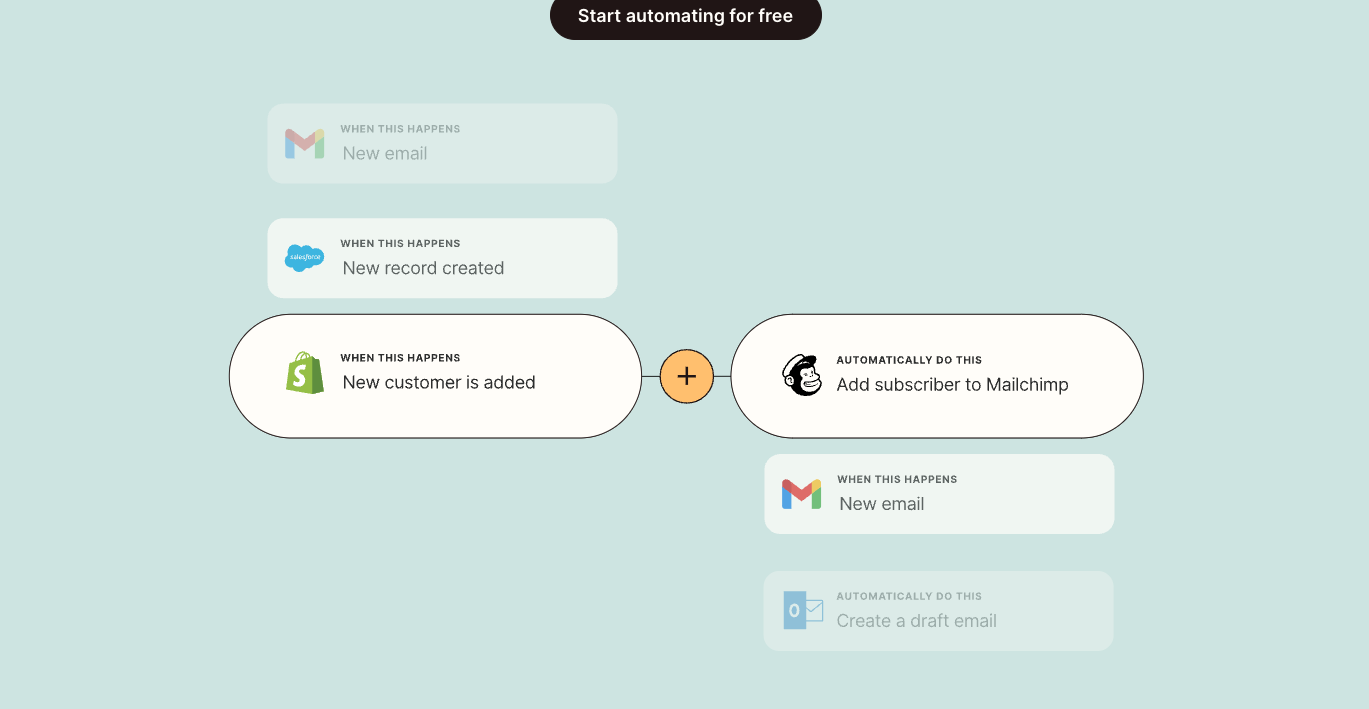The image size is (1369, 709).
Task: Select the "Add subscriber to Mailchimp" action
Action: (952, 385)
